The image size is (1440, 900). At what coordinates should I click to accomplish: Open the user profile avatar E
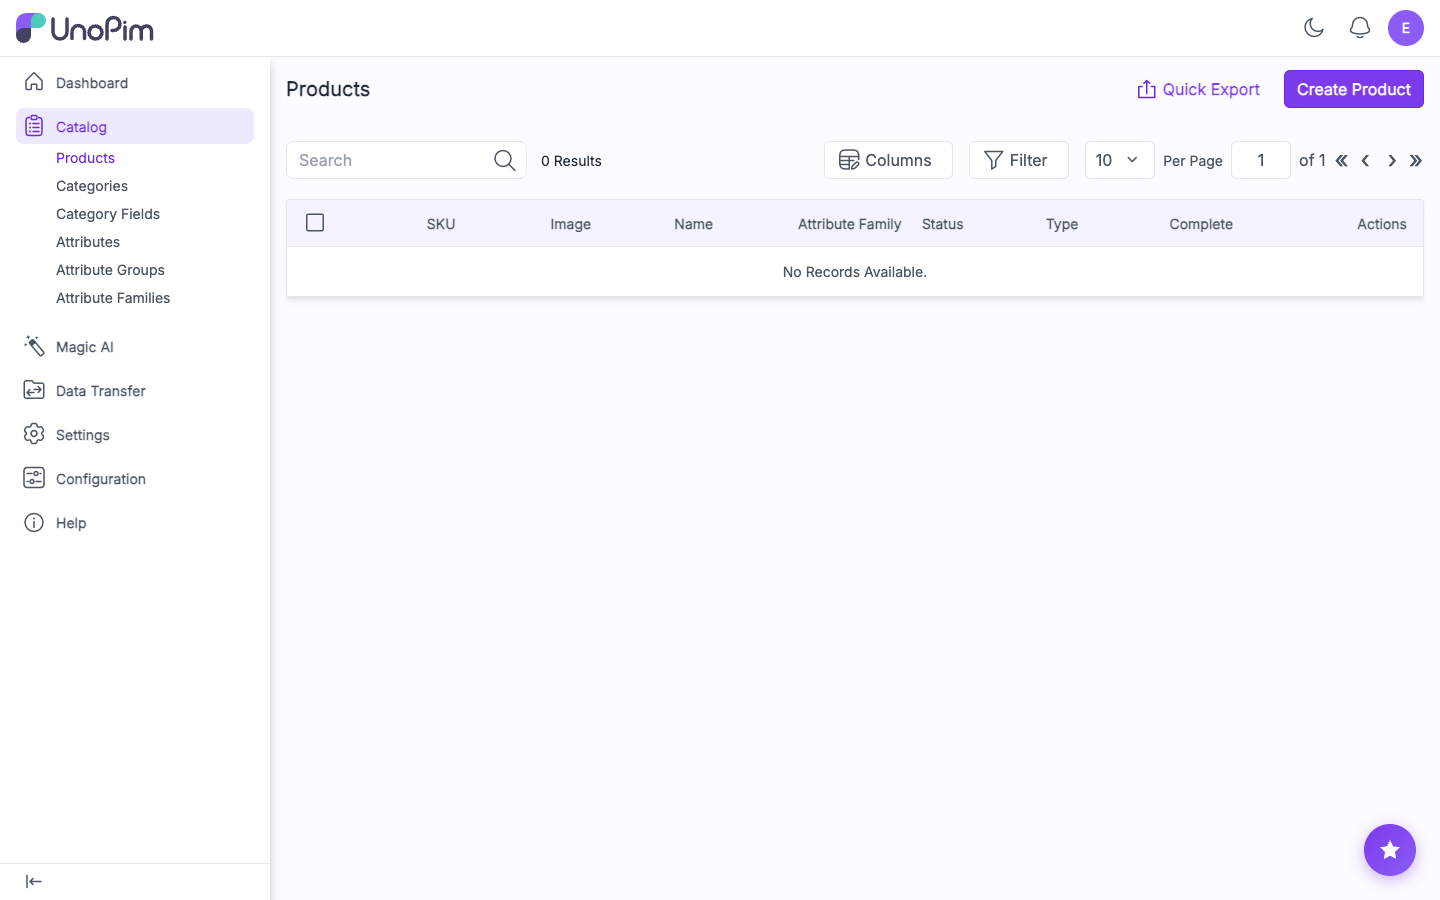click(x=1406, y=28)
